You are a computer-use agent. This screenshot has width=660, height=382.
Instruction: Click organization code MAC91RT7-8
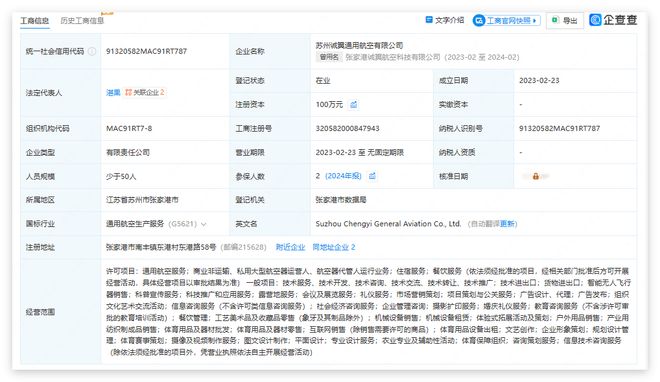[129, 128]
